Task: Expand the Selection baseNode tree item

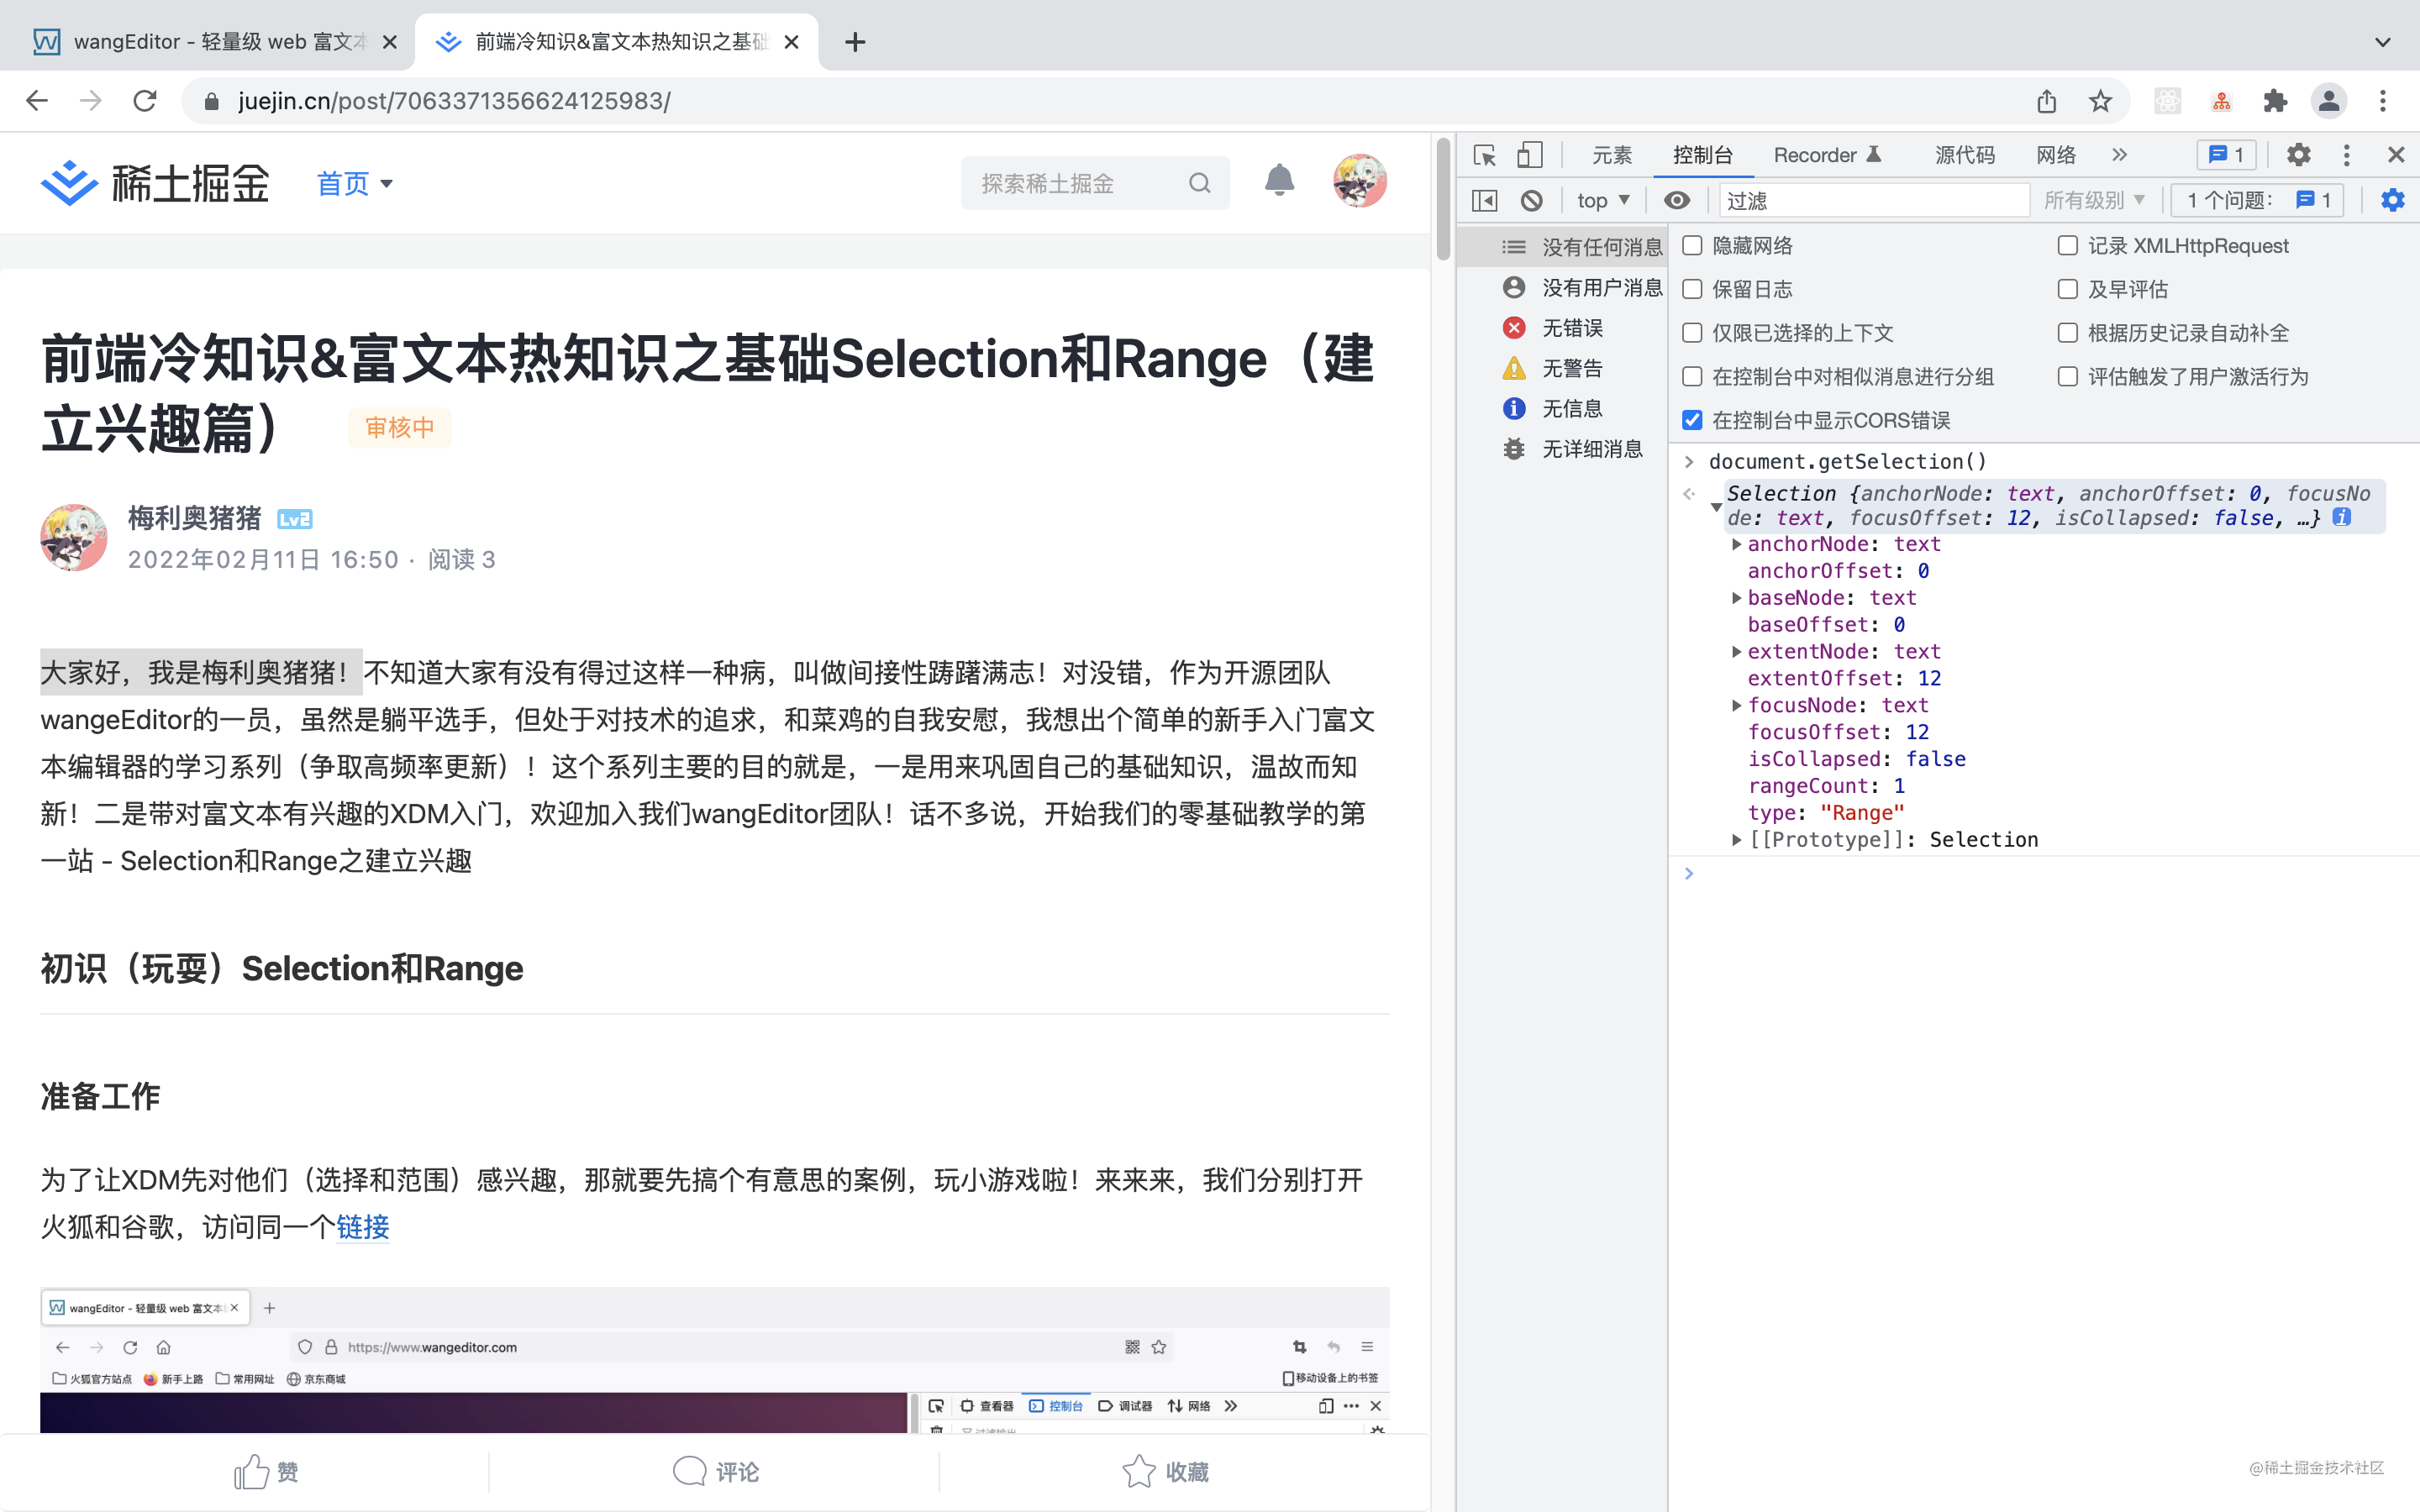Action: (1732, 597)
